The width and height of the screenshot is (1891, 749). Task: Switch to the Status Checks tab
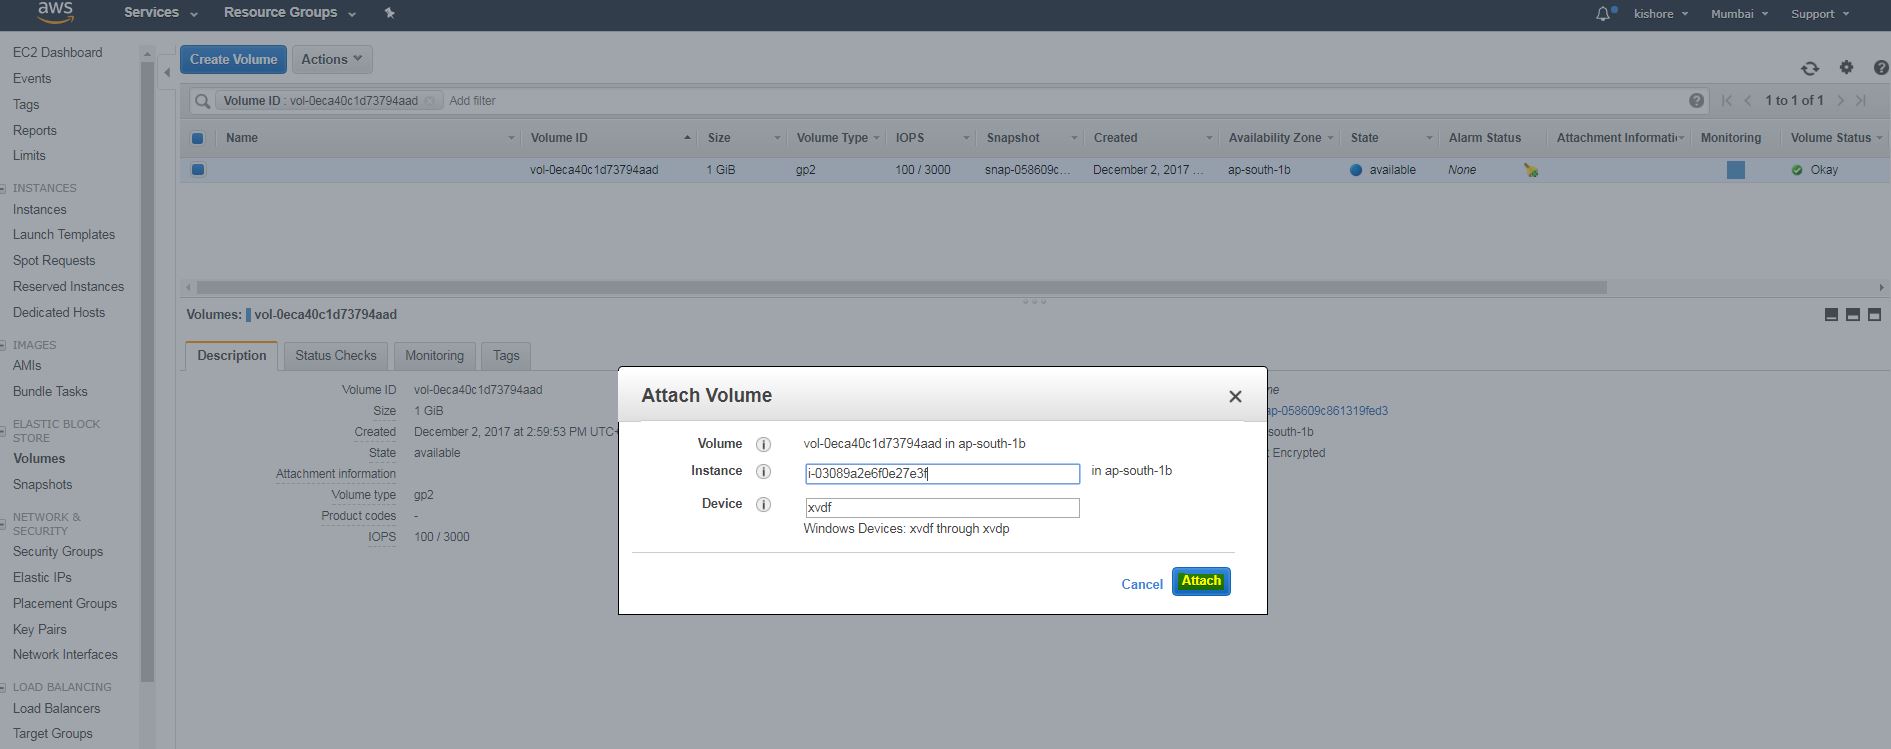pyautogui.click(x=335, y=356)
